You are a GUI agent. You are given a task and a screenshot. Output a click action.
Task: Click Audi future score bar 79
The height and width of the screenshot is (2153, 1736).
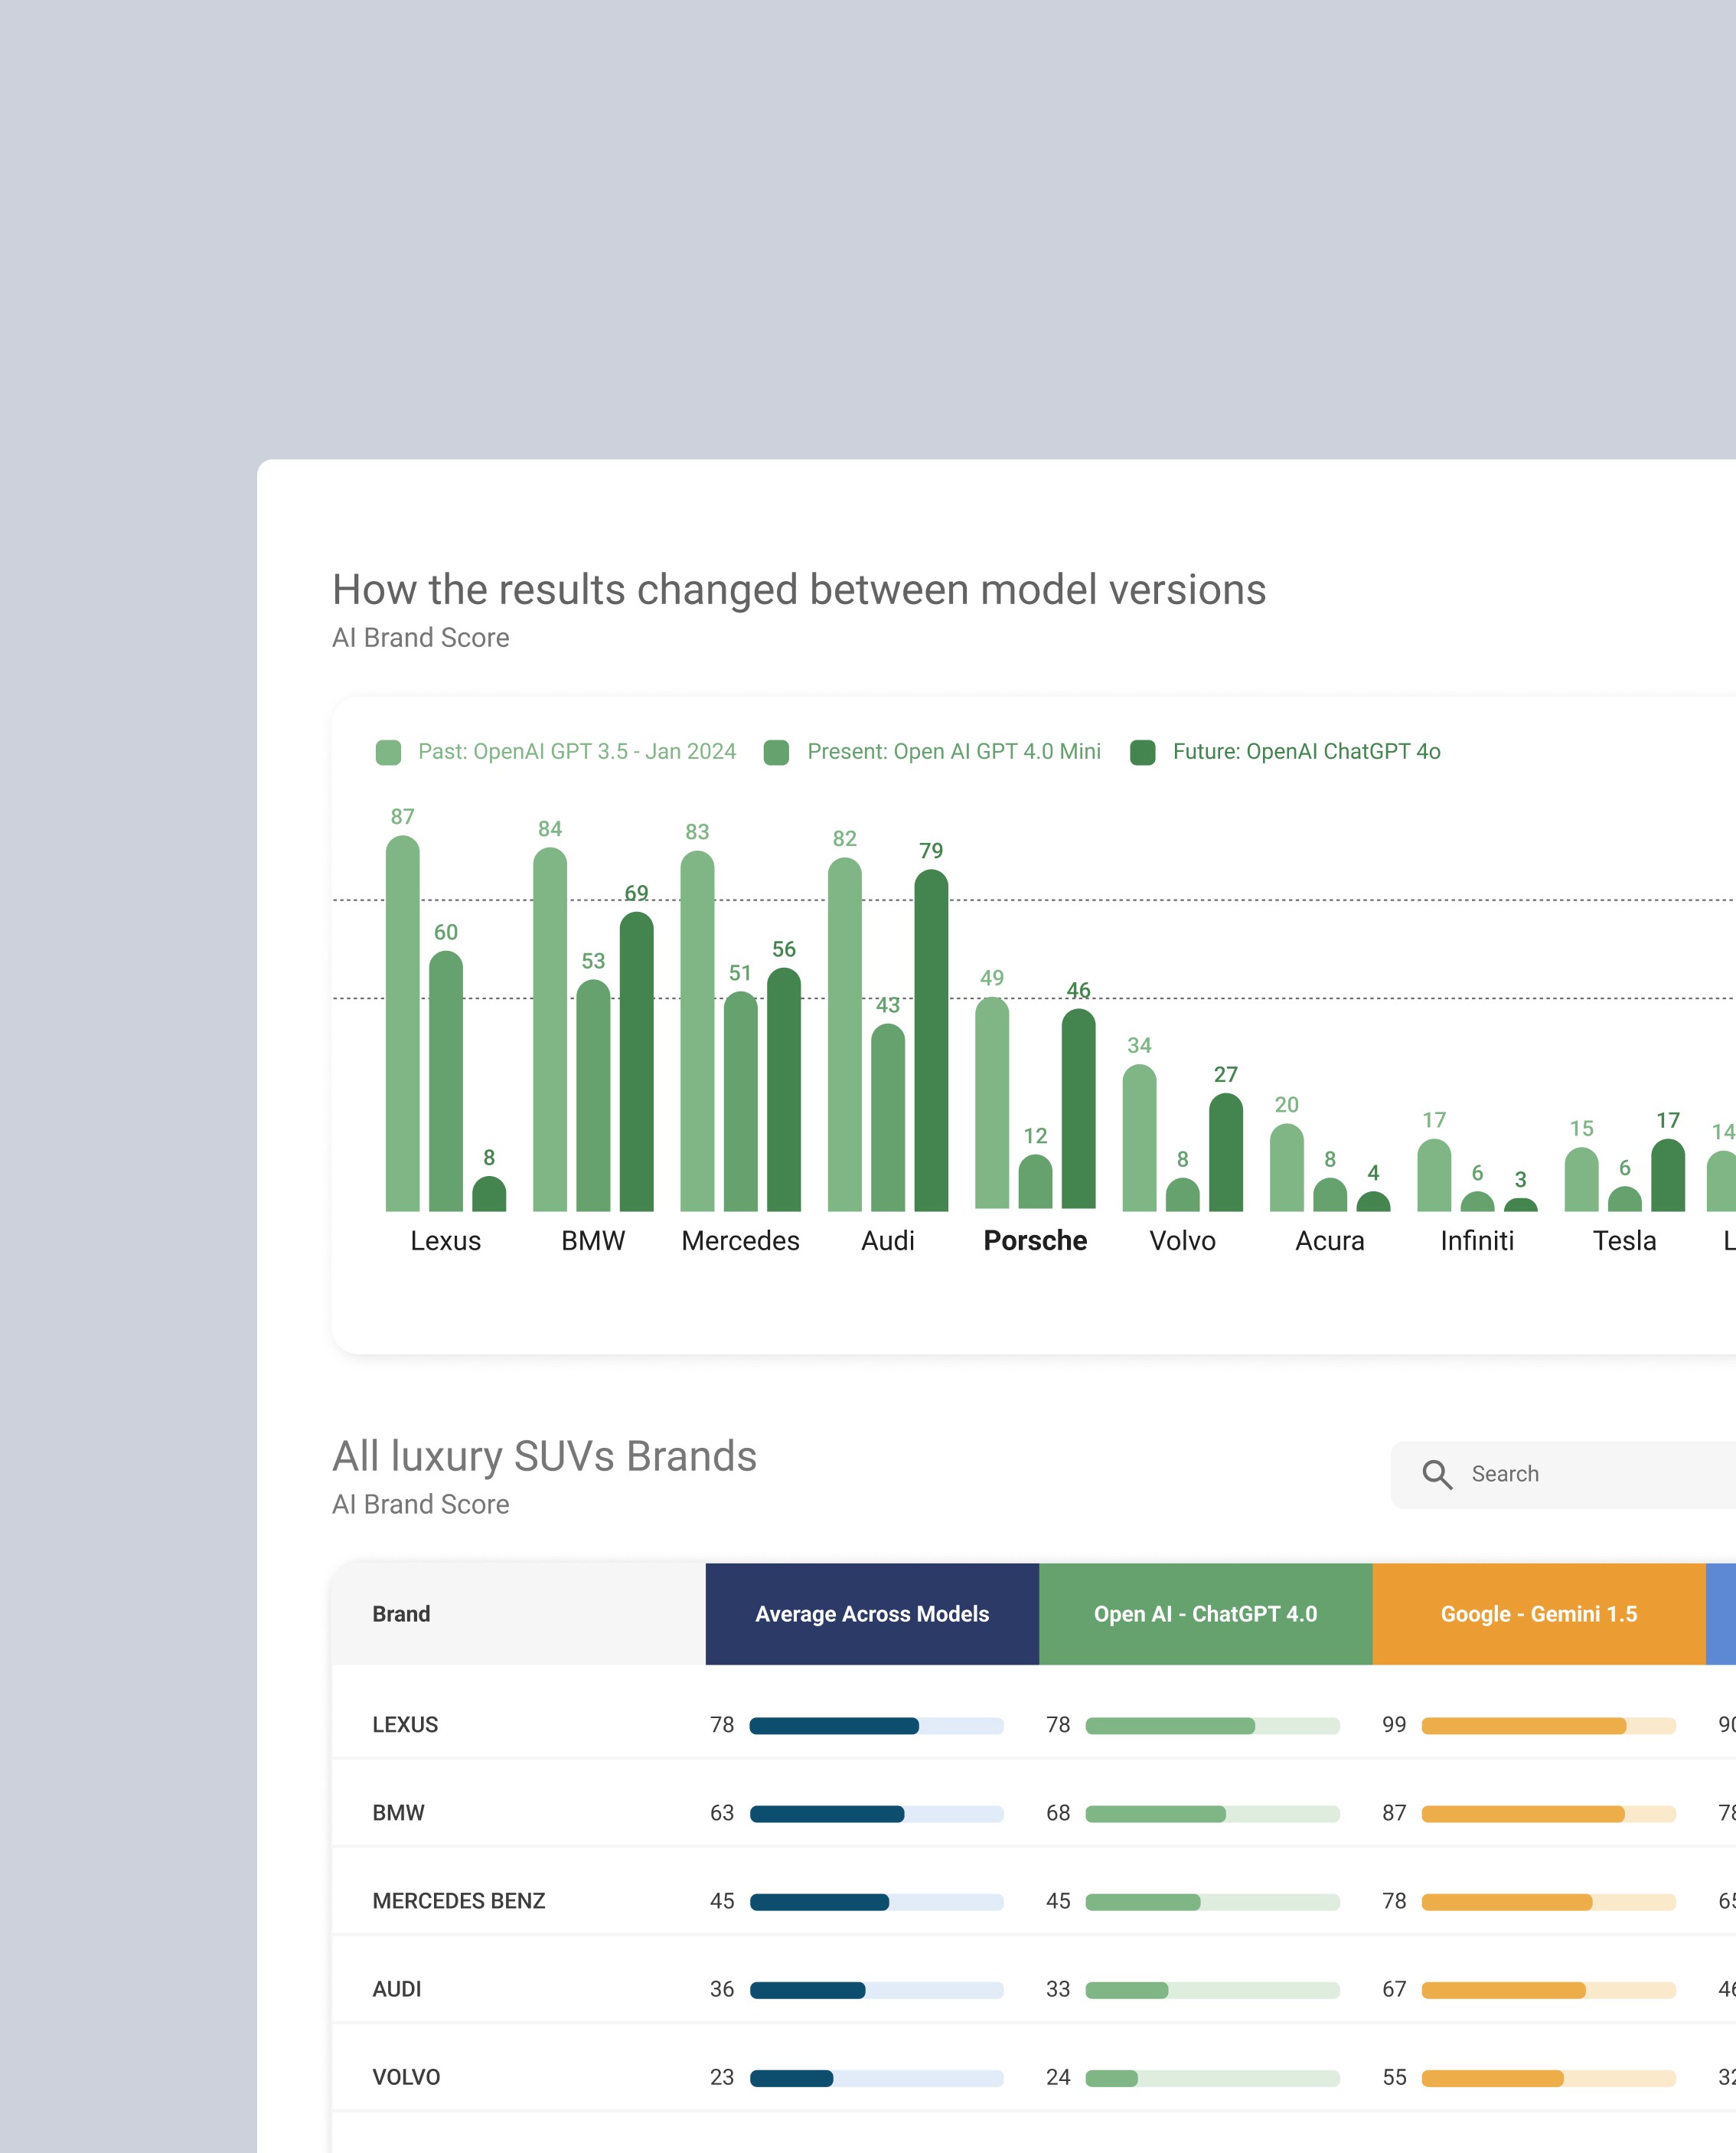(931, 1040)
